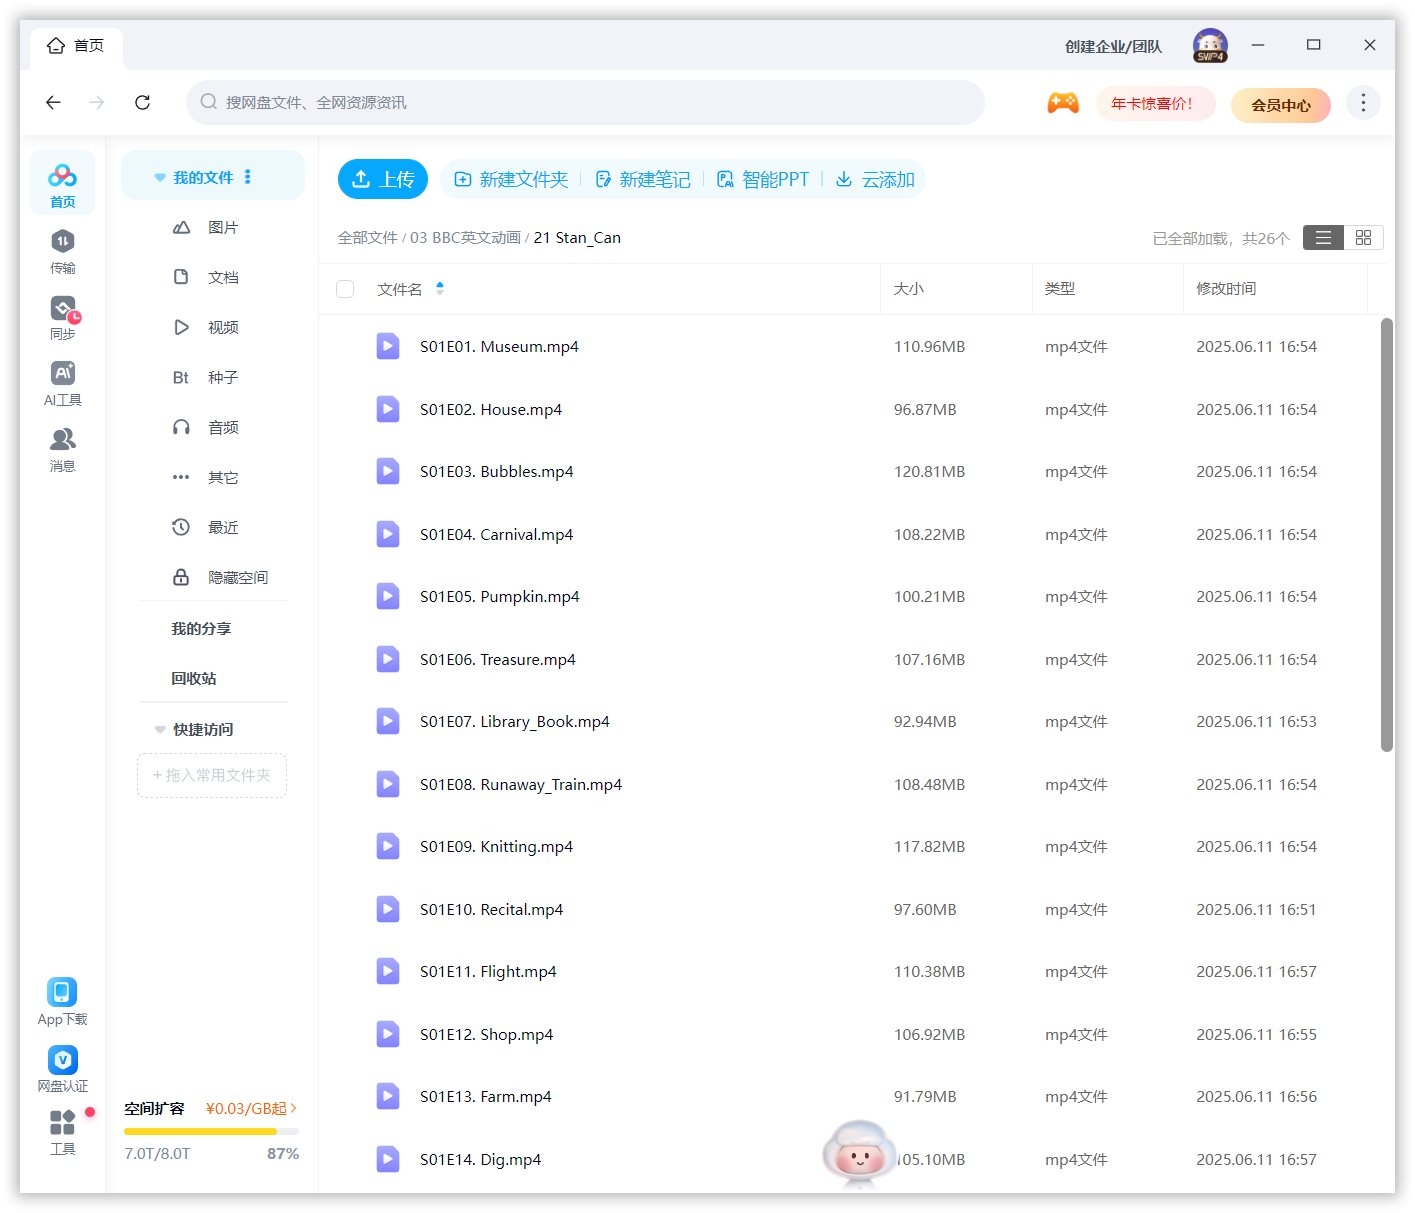1415x1213 pixels.
Task: Keep list view active by clicking its toggle
Action: [1322, 237]
